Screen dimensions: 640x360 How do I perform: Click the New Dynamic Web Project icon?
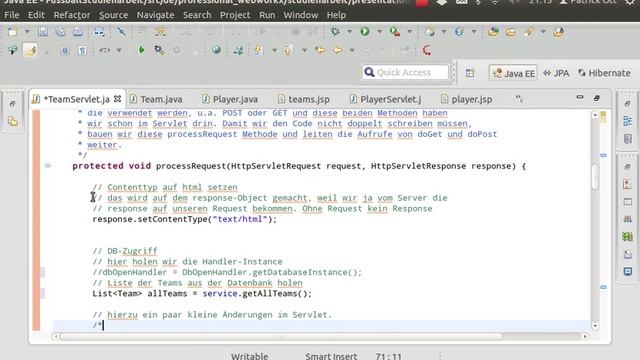(429, 32)
